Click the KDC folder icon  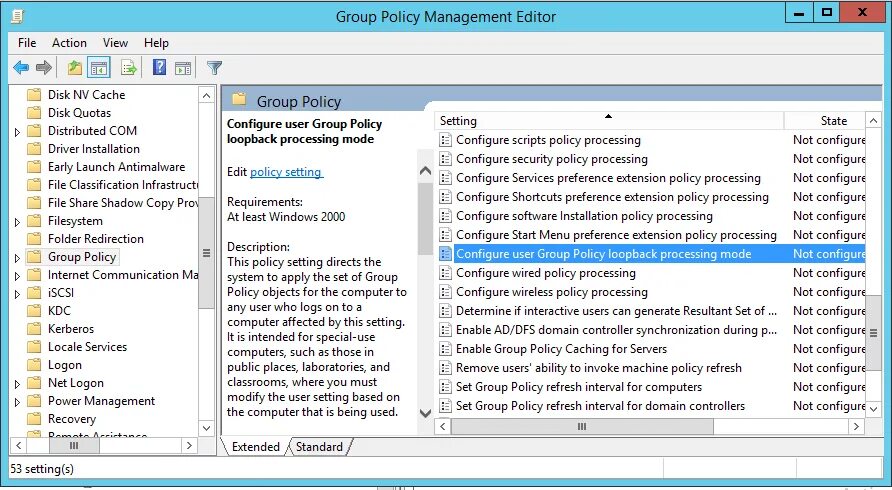pos(35,311)
